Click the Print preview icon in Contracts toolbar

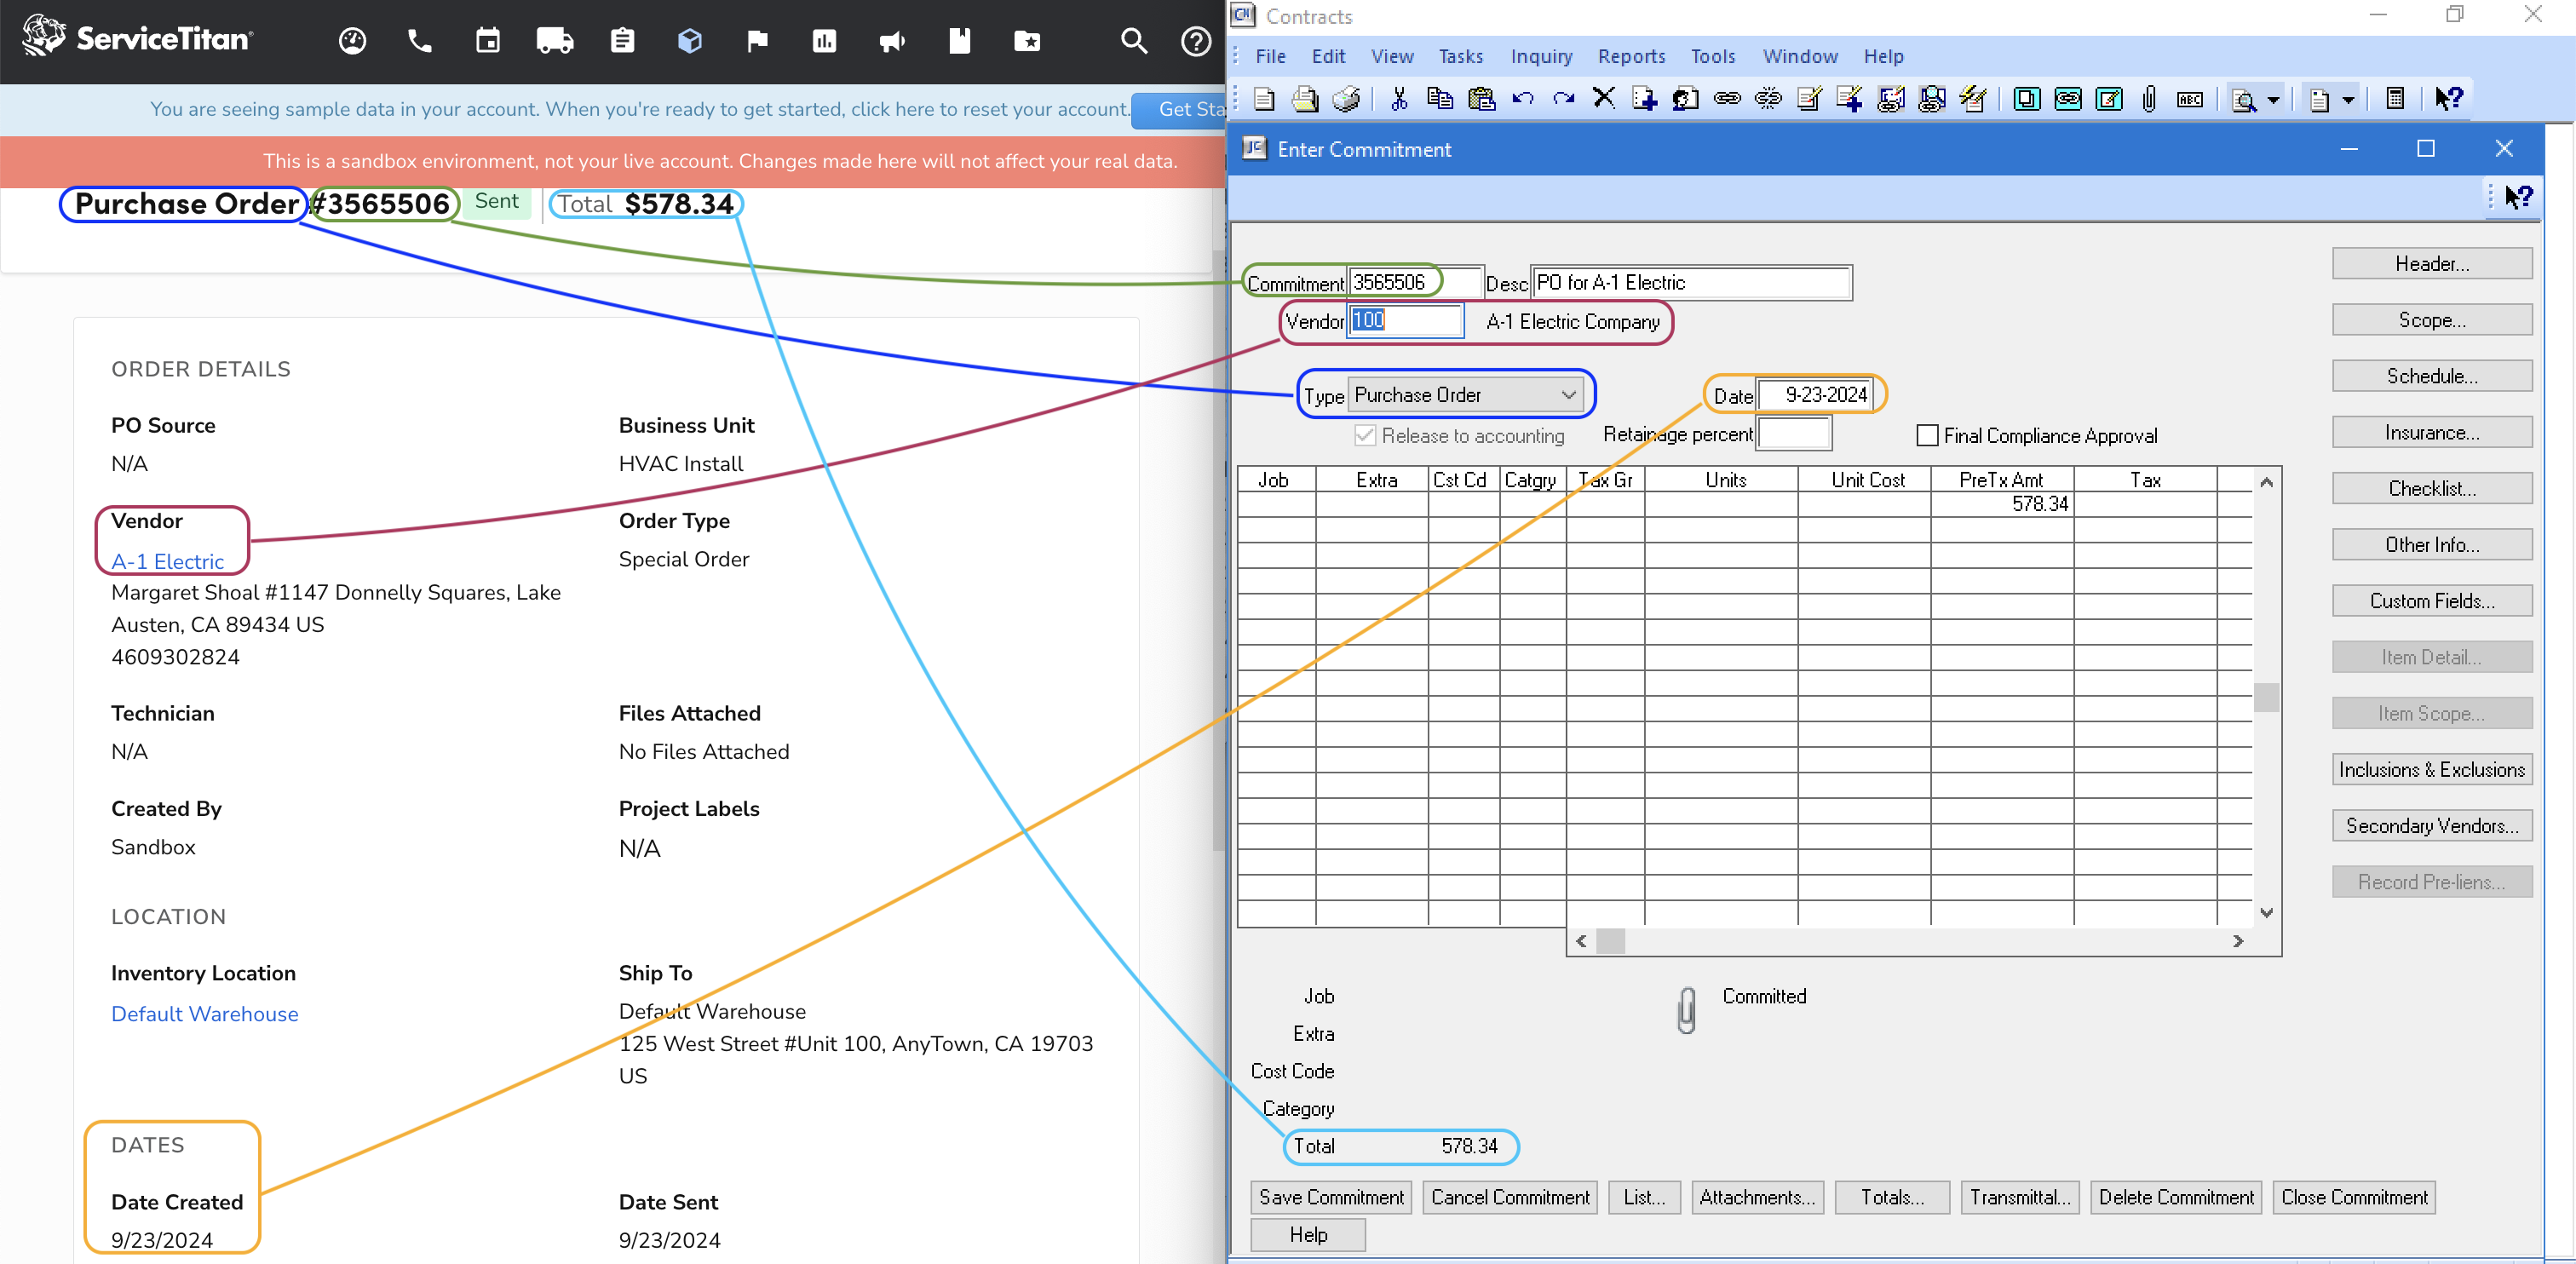click(x=1305, y=99)
